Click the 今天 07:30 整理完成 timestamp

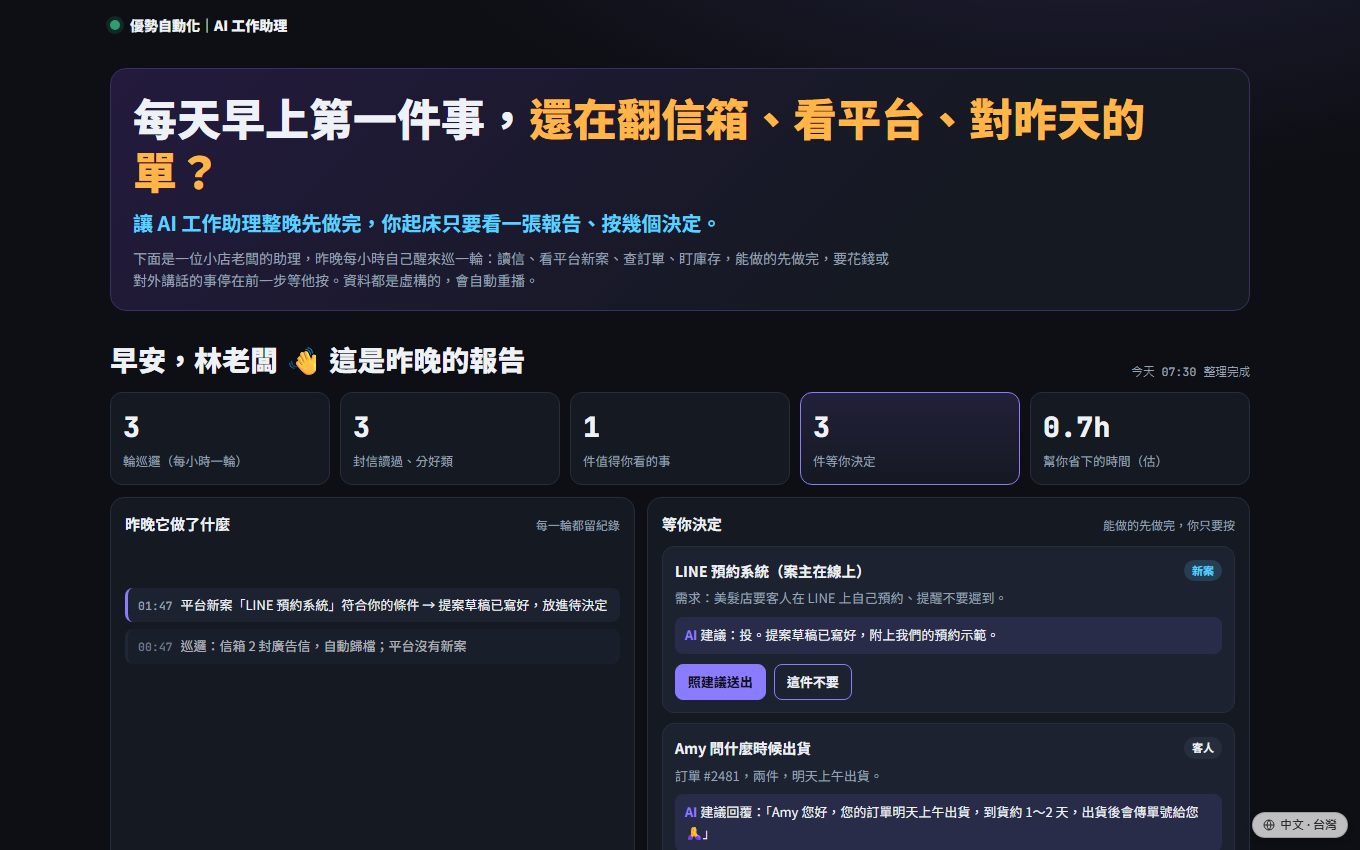[x=1190, y=371]
